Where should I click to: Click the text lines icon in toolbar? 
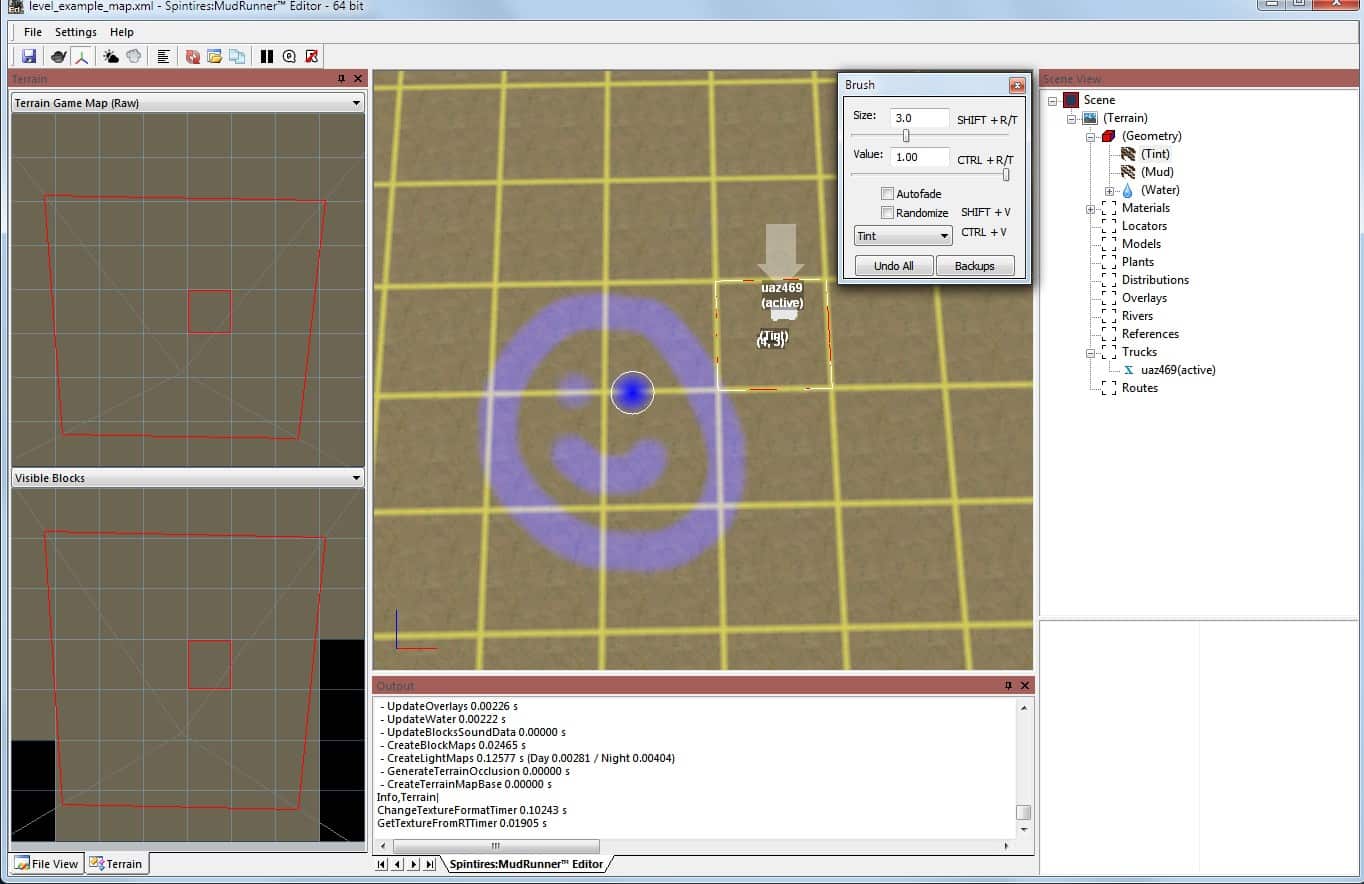pyautogui.click(x=163, y=57)
